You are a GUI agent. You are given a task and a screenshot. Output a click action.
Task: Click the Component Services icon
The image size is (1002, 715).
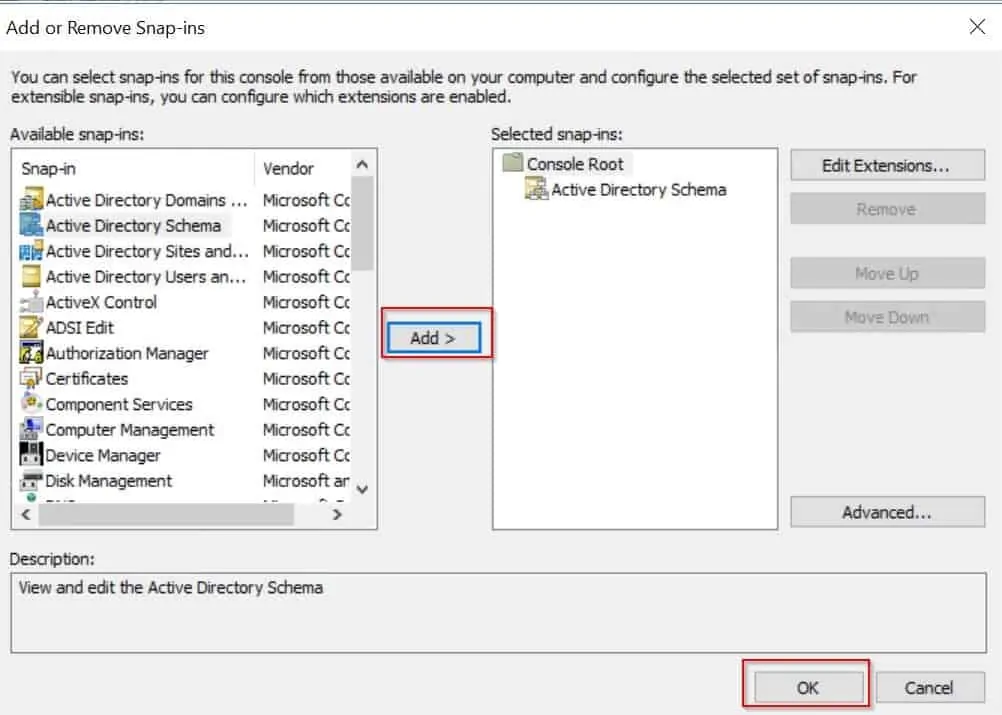coord(31,404)
